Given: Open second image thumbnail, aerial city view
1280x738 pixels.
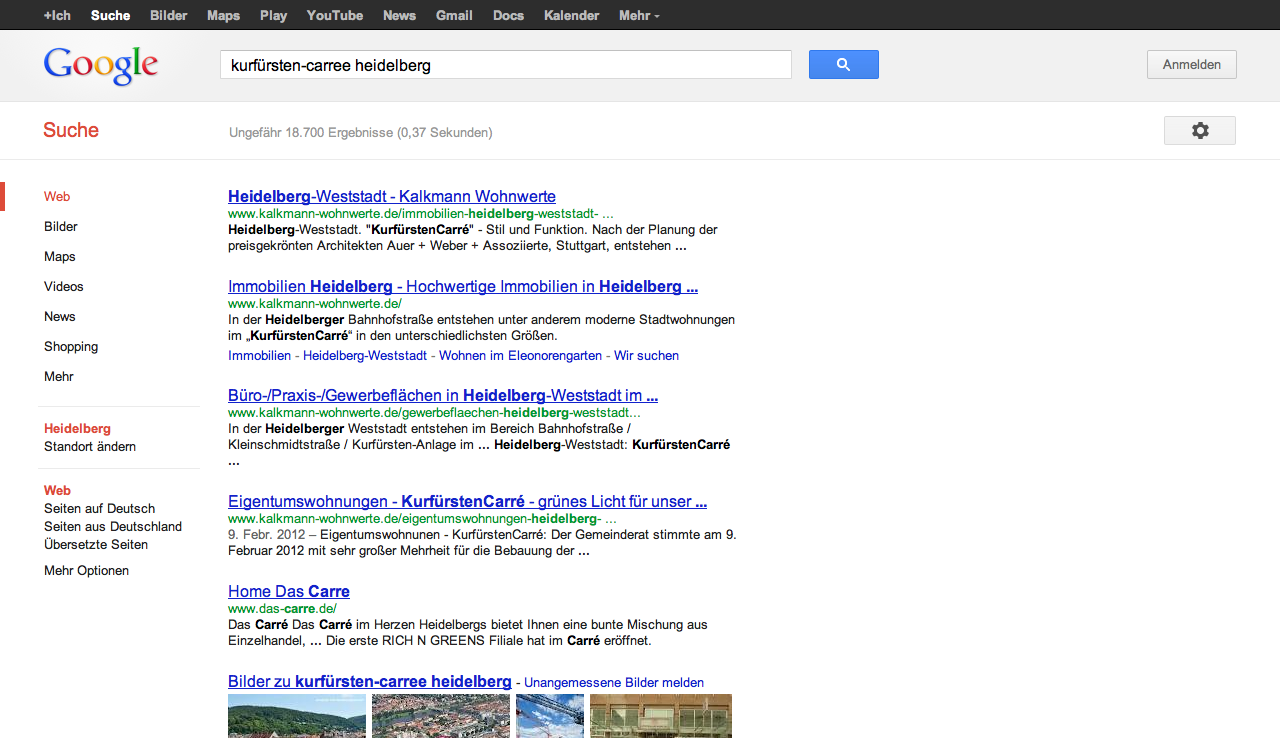Looking at the screenshot, I should 441,716.
